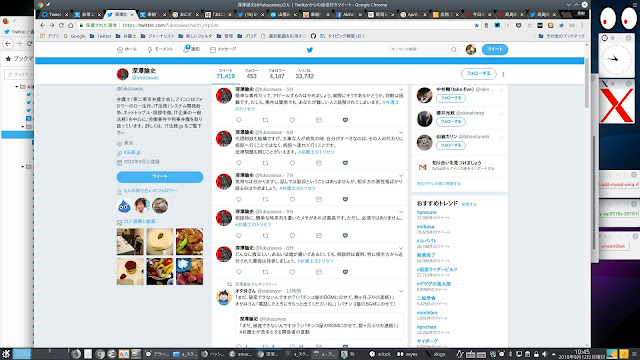Open the GitHub octocat bookmark icon

[313, 36]
